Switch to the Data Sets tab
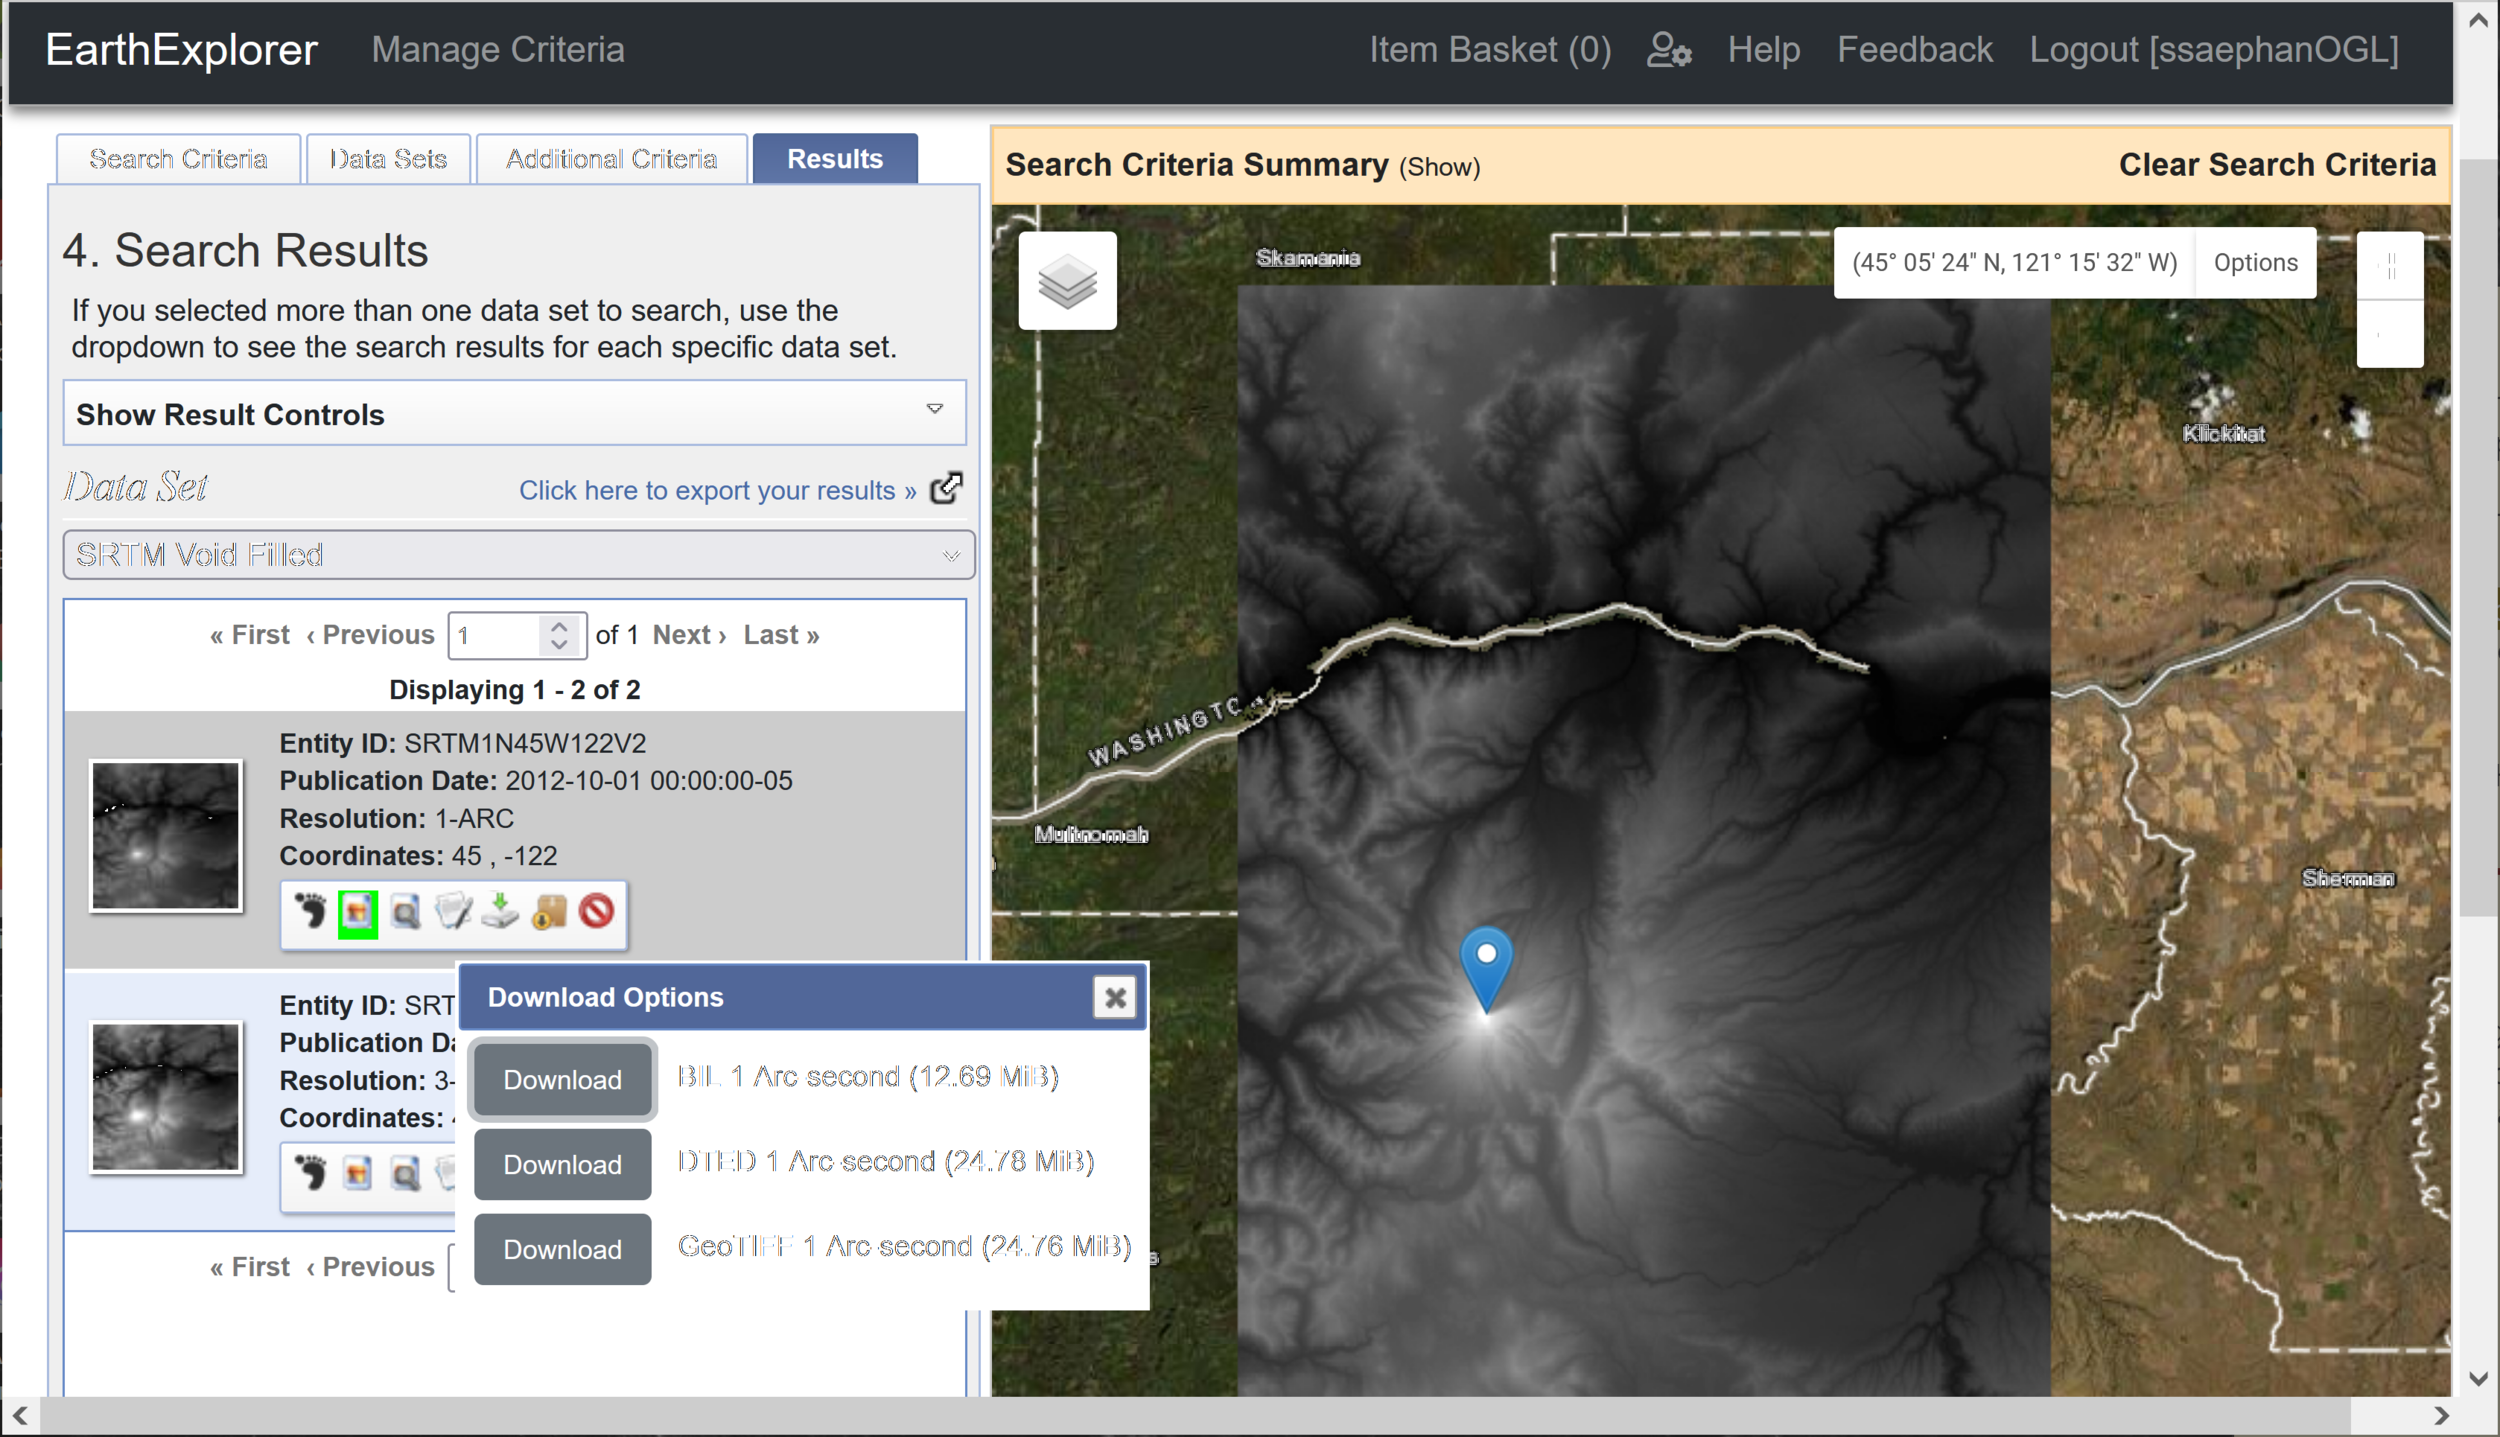This screenshot has height=1437, width=2500. point(388,158)
